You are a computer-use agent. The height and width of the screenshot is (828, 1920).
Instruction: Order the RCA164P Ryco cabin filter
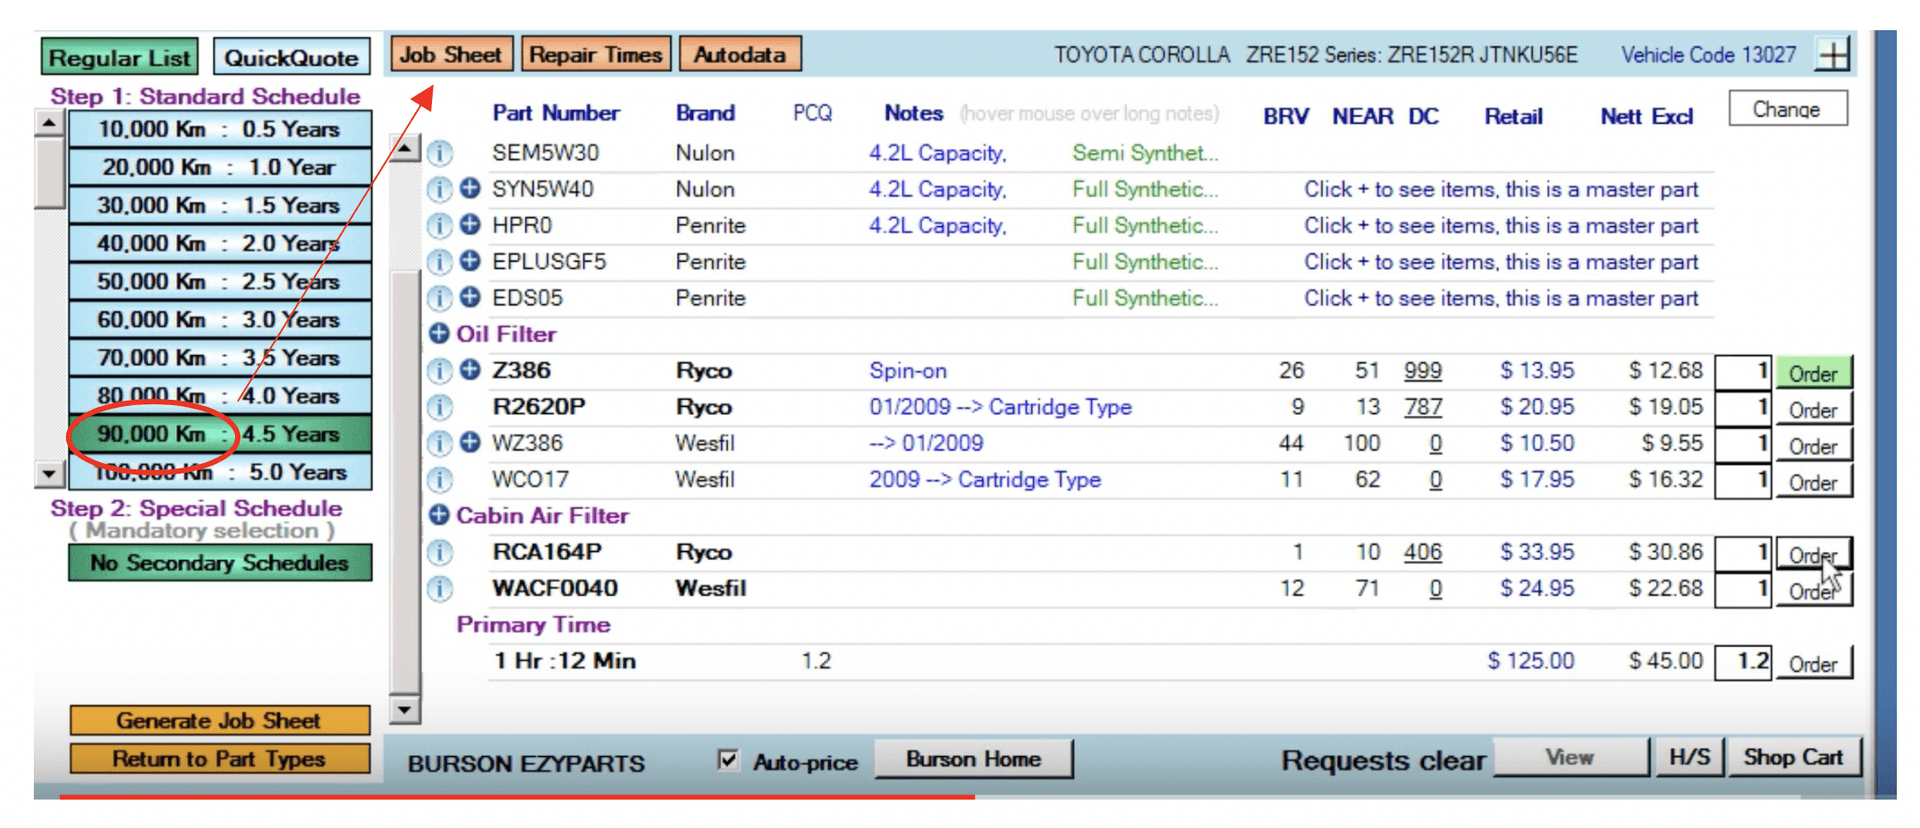tap(1813, 554)
